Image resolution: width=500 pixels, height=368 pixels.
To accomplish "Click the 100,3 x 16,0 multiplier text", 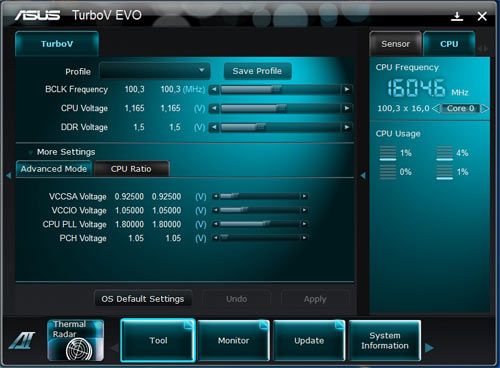I will (x=403, y=108).
